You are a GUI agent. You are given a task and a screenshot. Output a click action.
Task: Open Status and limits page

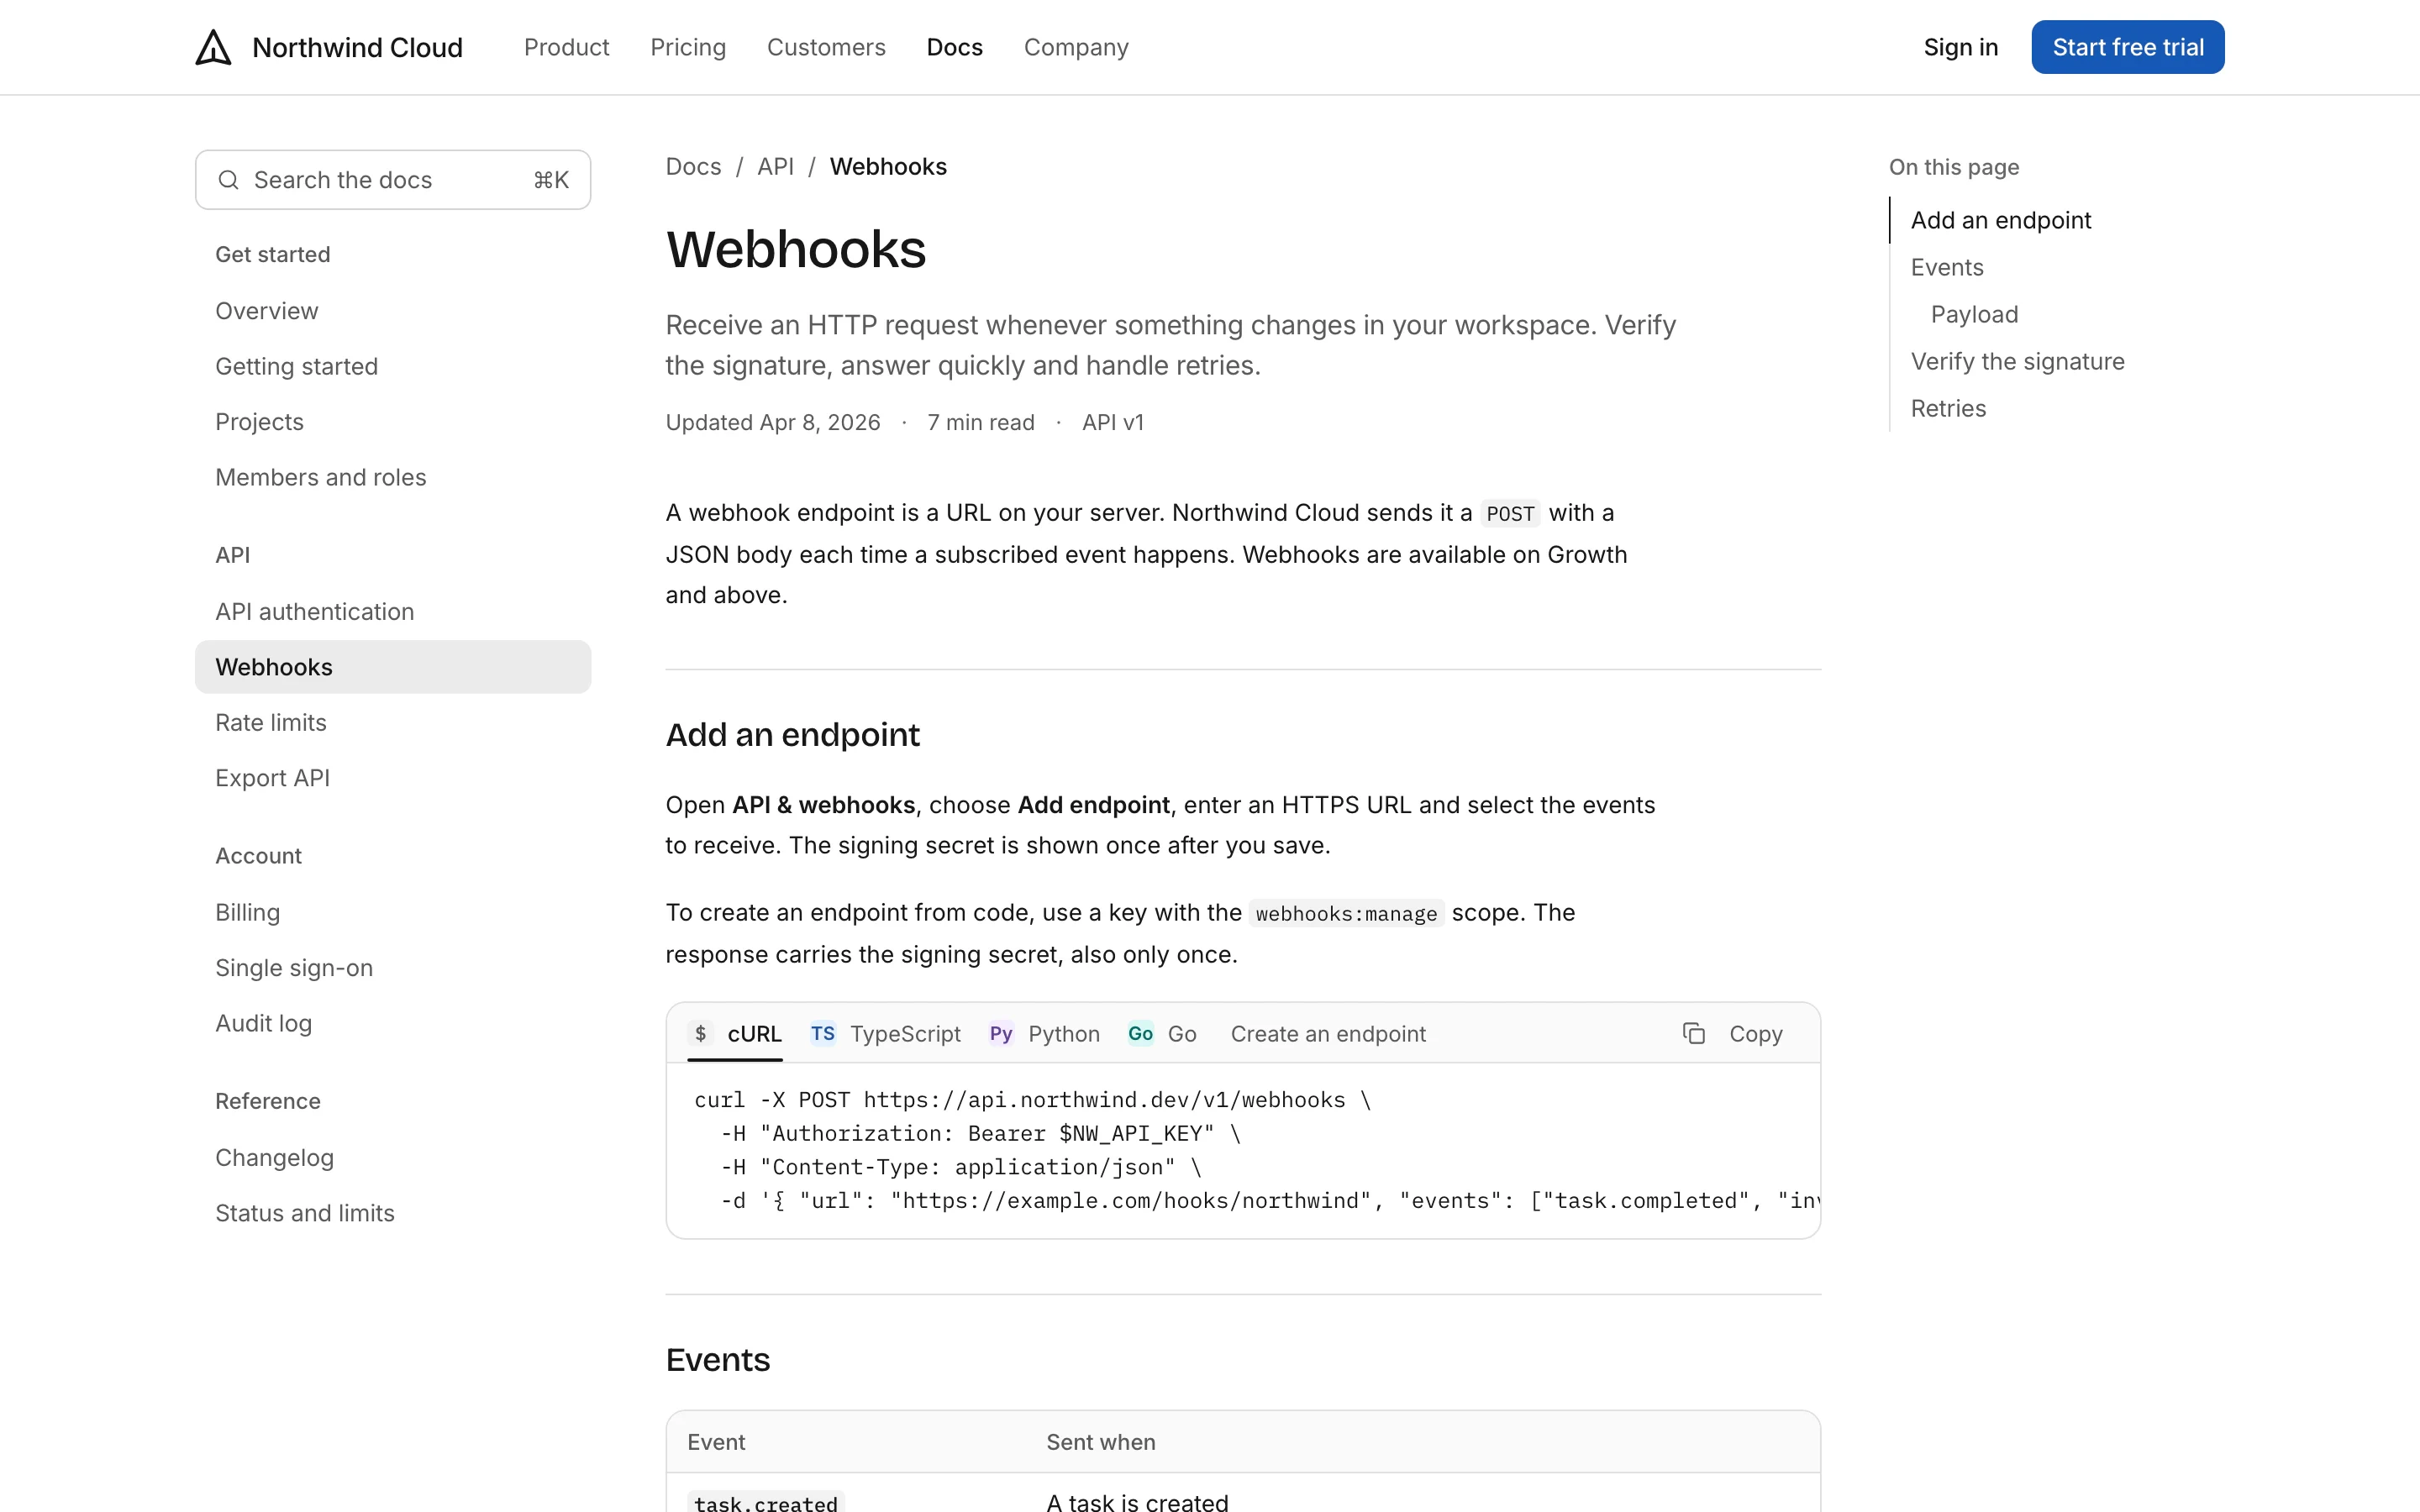click(393, 1213)
